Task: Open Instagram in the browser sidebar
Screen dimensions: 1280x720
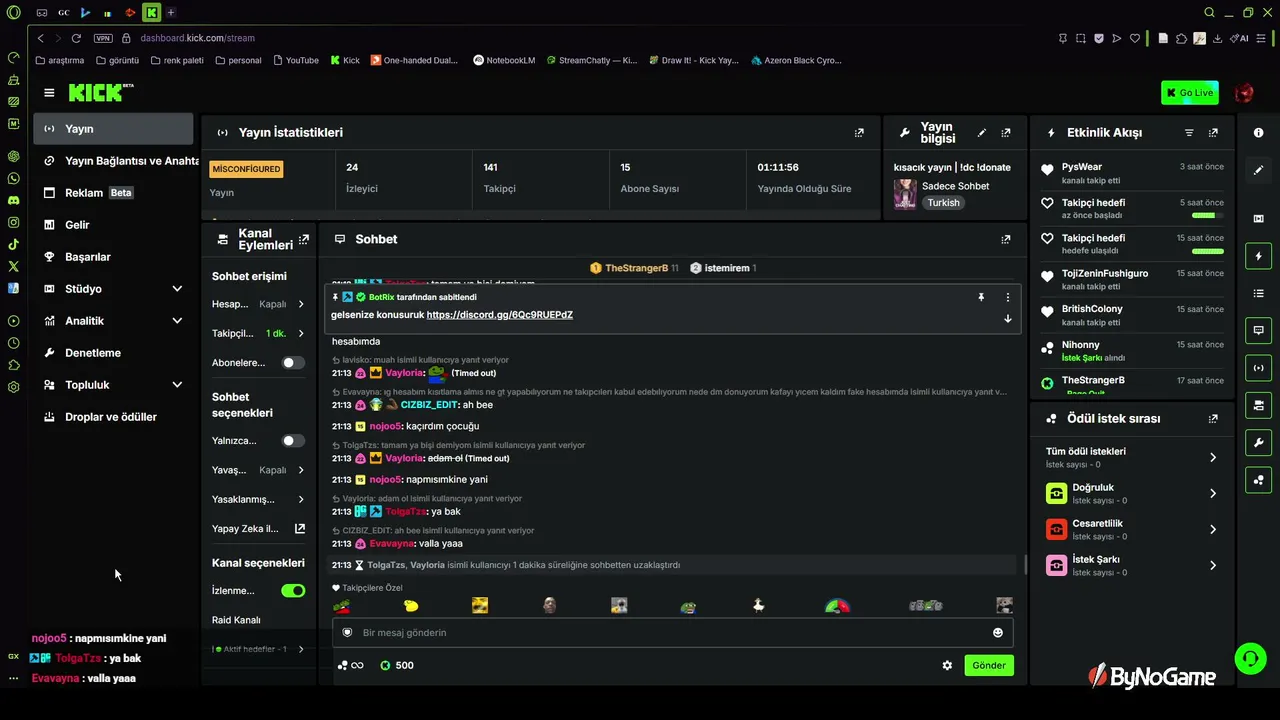Action: coord(13,222)
